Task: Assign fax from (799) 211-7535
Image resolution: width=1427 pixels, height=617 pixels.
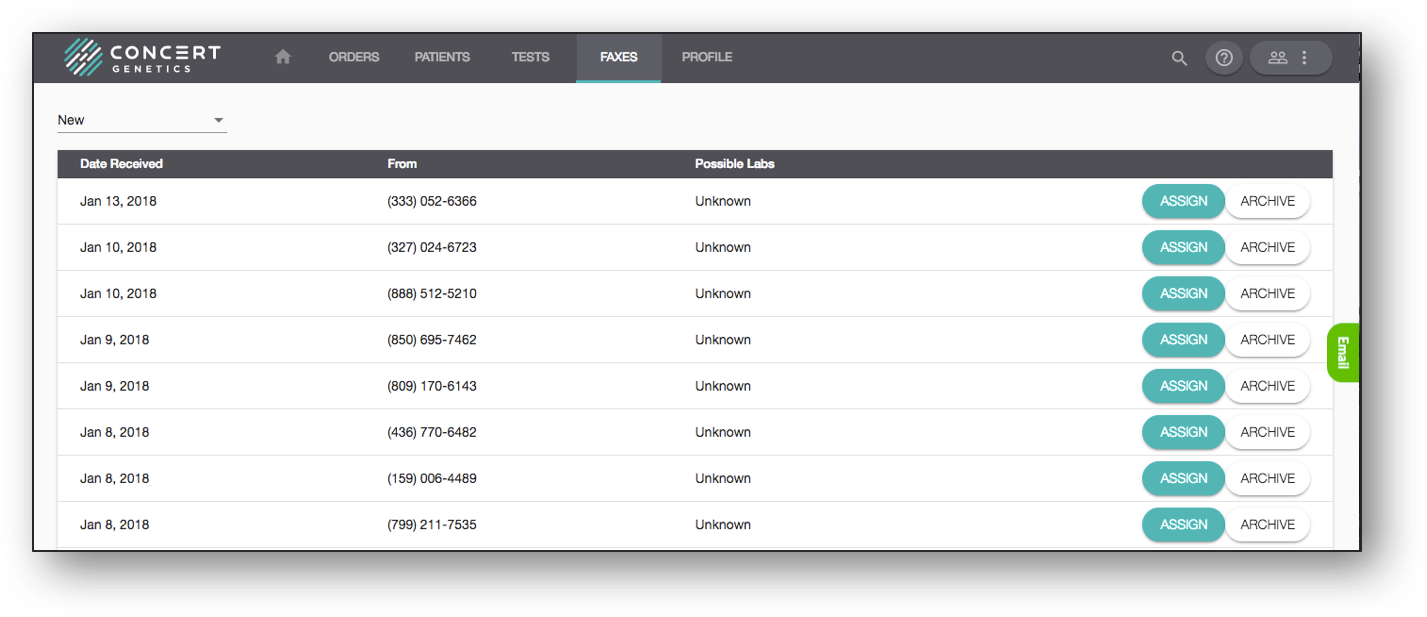Action: [x=1183, y=524]
